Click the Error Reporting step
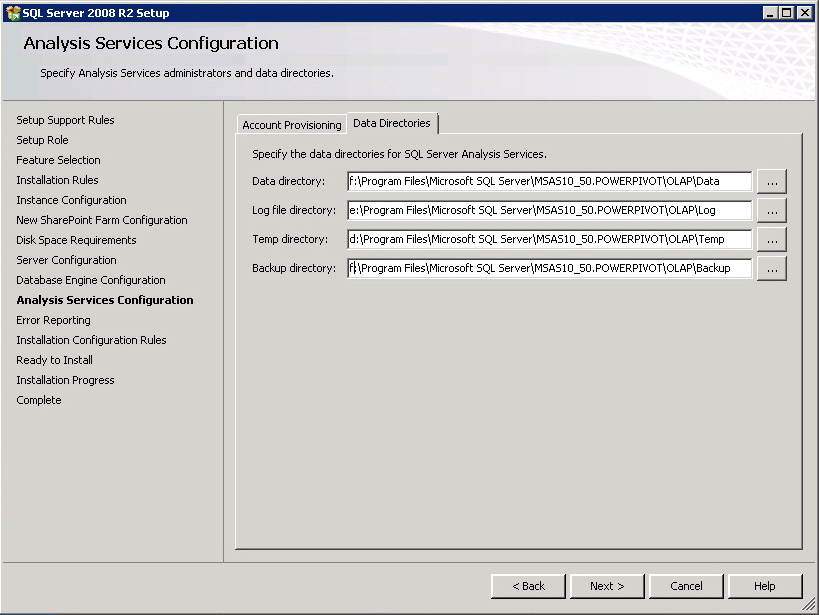This screenshot has height=615, width=819. pyautogui.click(x=53, y=320)
